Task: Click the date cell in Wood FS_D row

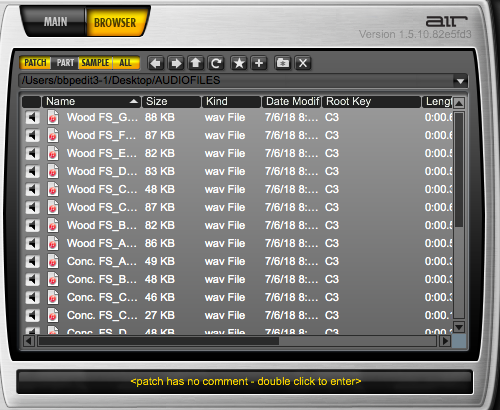Action: (x=291, y=171)
